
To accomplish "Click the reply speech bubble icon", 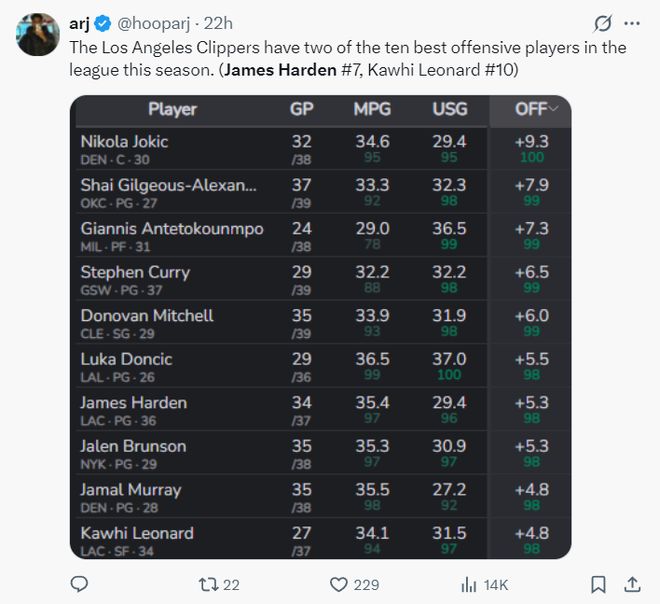I will pos(80,584).
